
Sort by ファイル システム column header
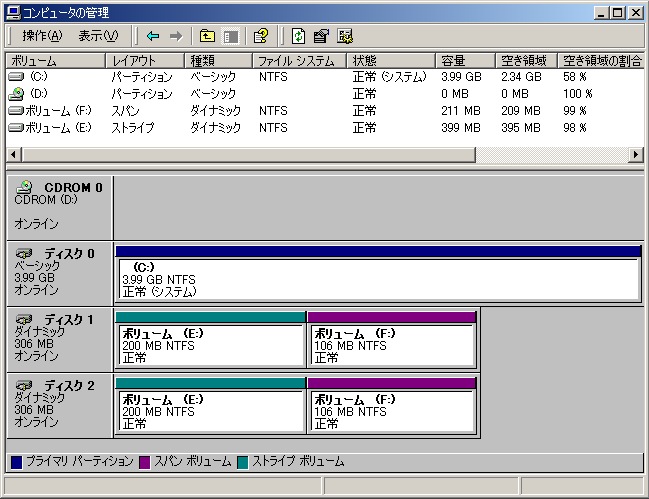[299, 60]
